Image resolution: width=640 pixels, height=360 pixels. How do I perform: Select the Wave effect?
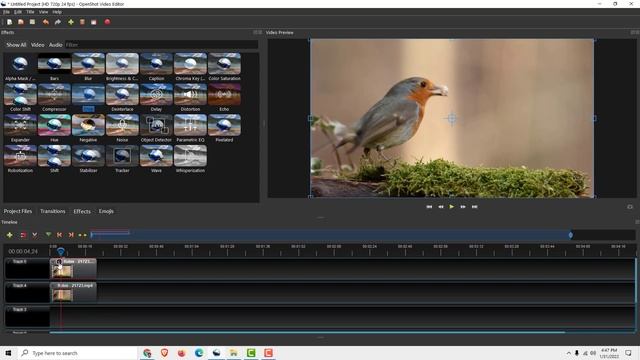[156, 159]
